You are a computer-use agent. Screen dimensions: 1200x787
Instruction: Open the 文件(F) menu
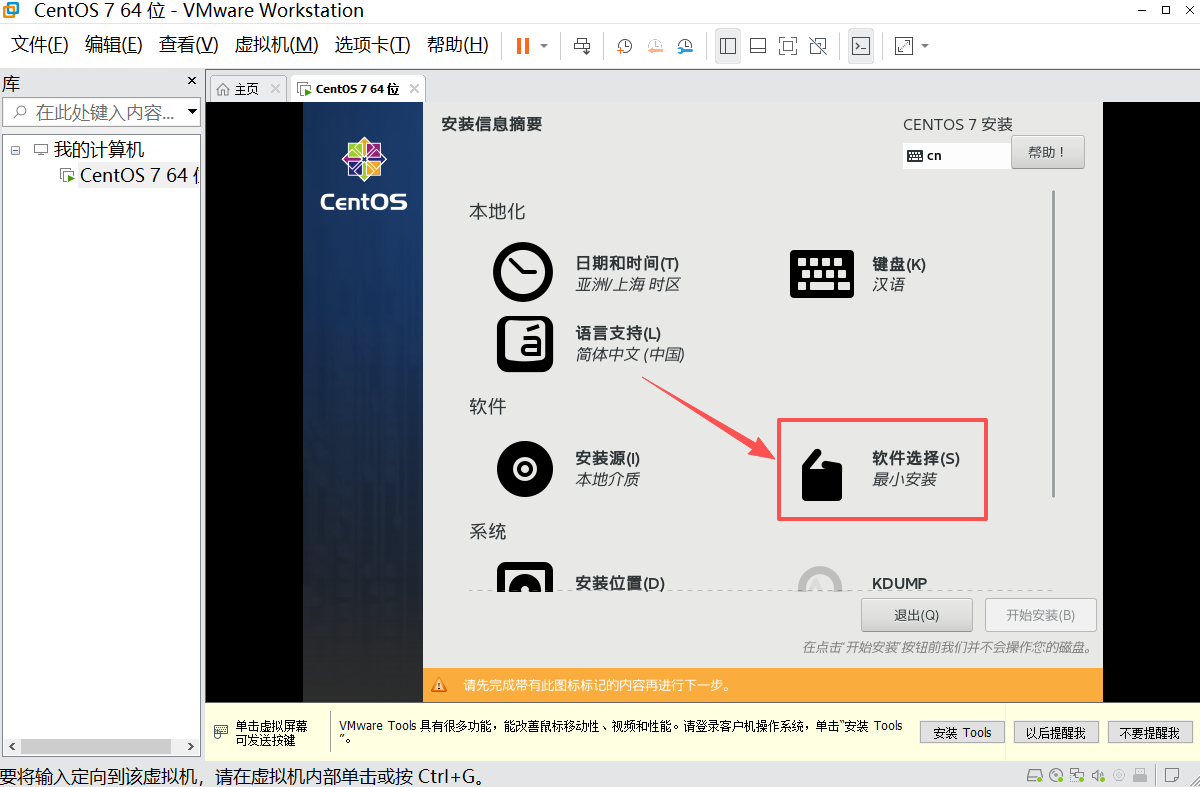pos(40,45)
